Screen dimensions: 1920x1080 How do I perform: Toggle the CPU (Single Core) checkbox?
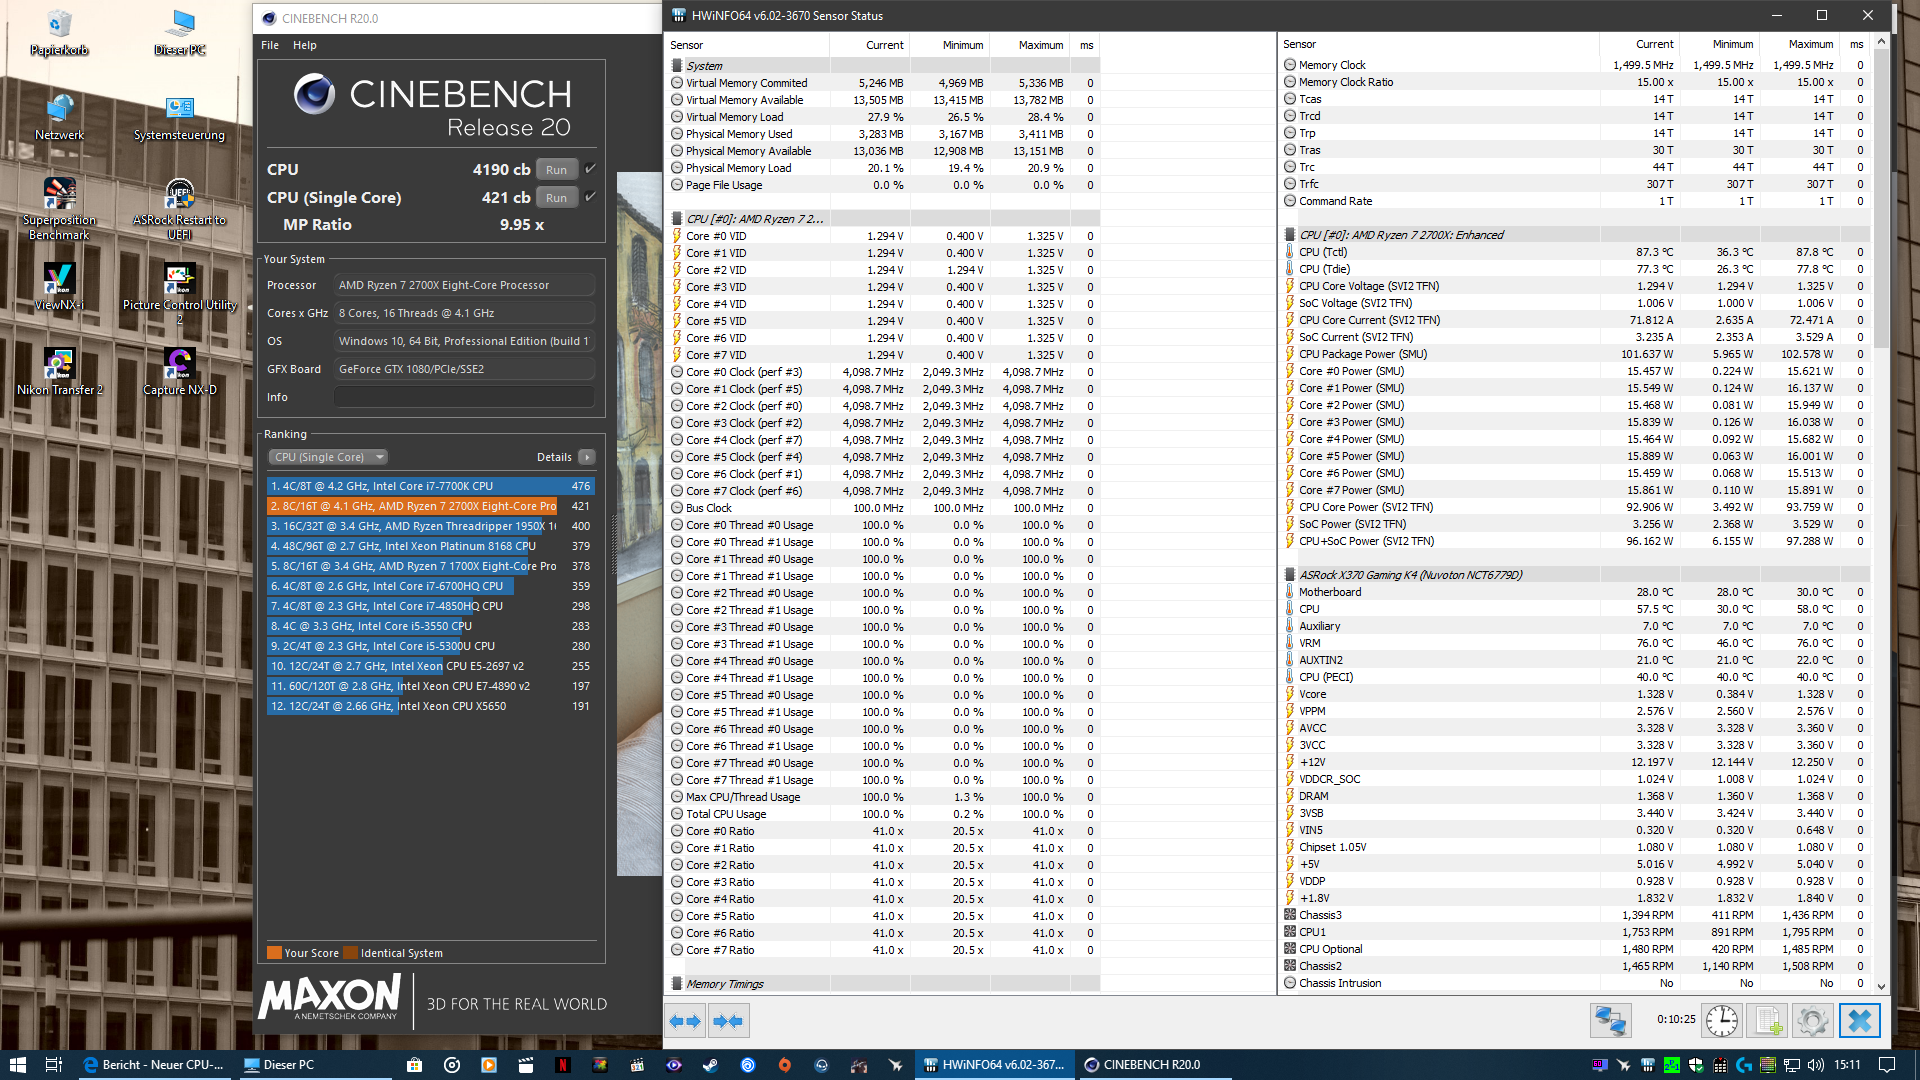[x=591, y=197]
